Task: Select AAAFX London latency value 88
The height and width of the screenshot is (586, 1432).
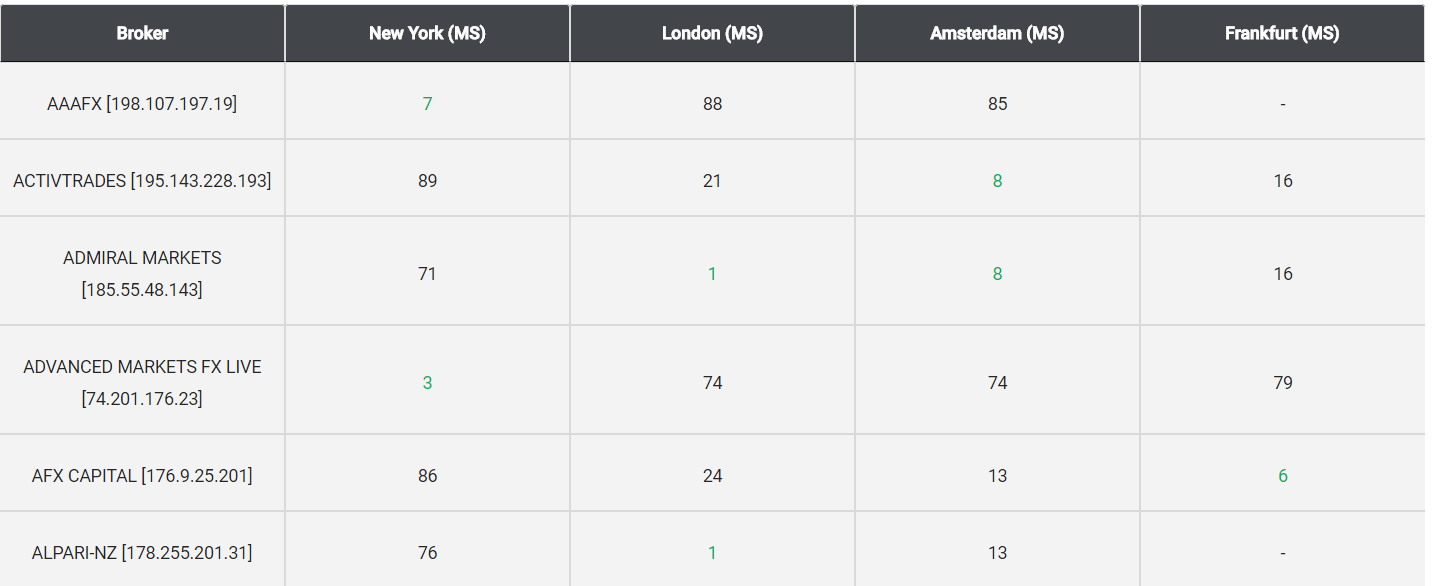Action: (712, 103)
